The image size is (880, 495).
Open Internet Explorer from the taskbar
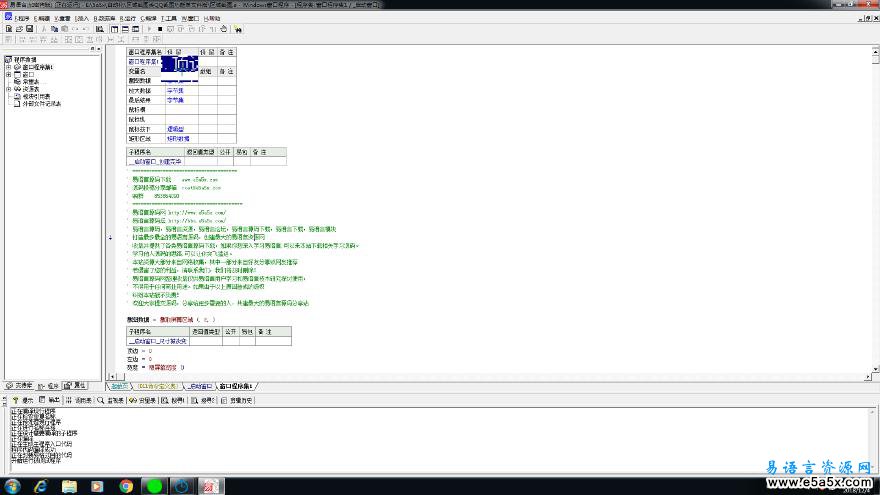(x=41, y=485)
